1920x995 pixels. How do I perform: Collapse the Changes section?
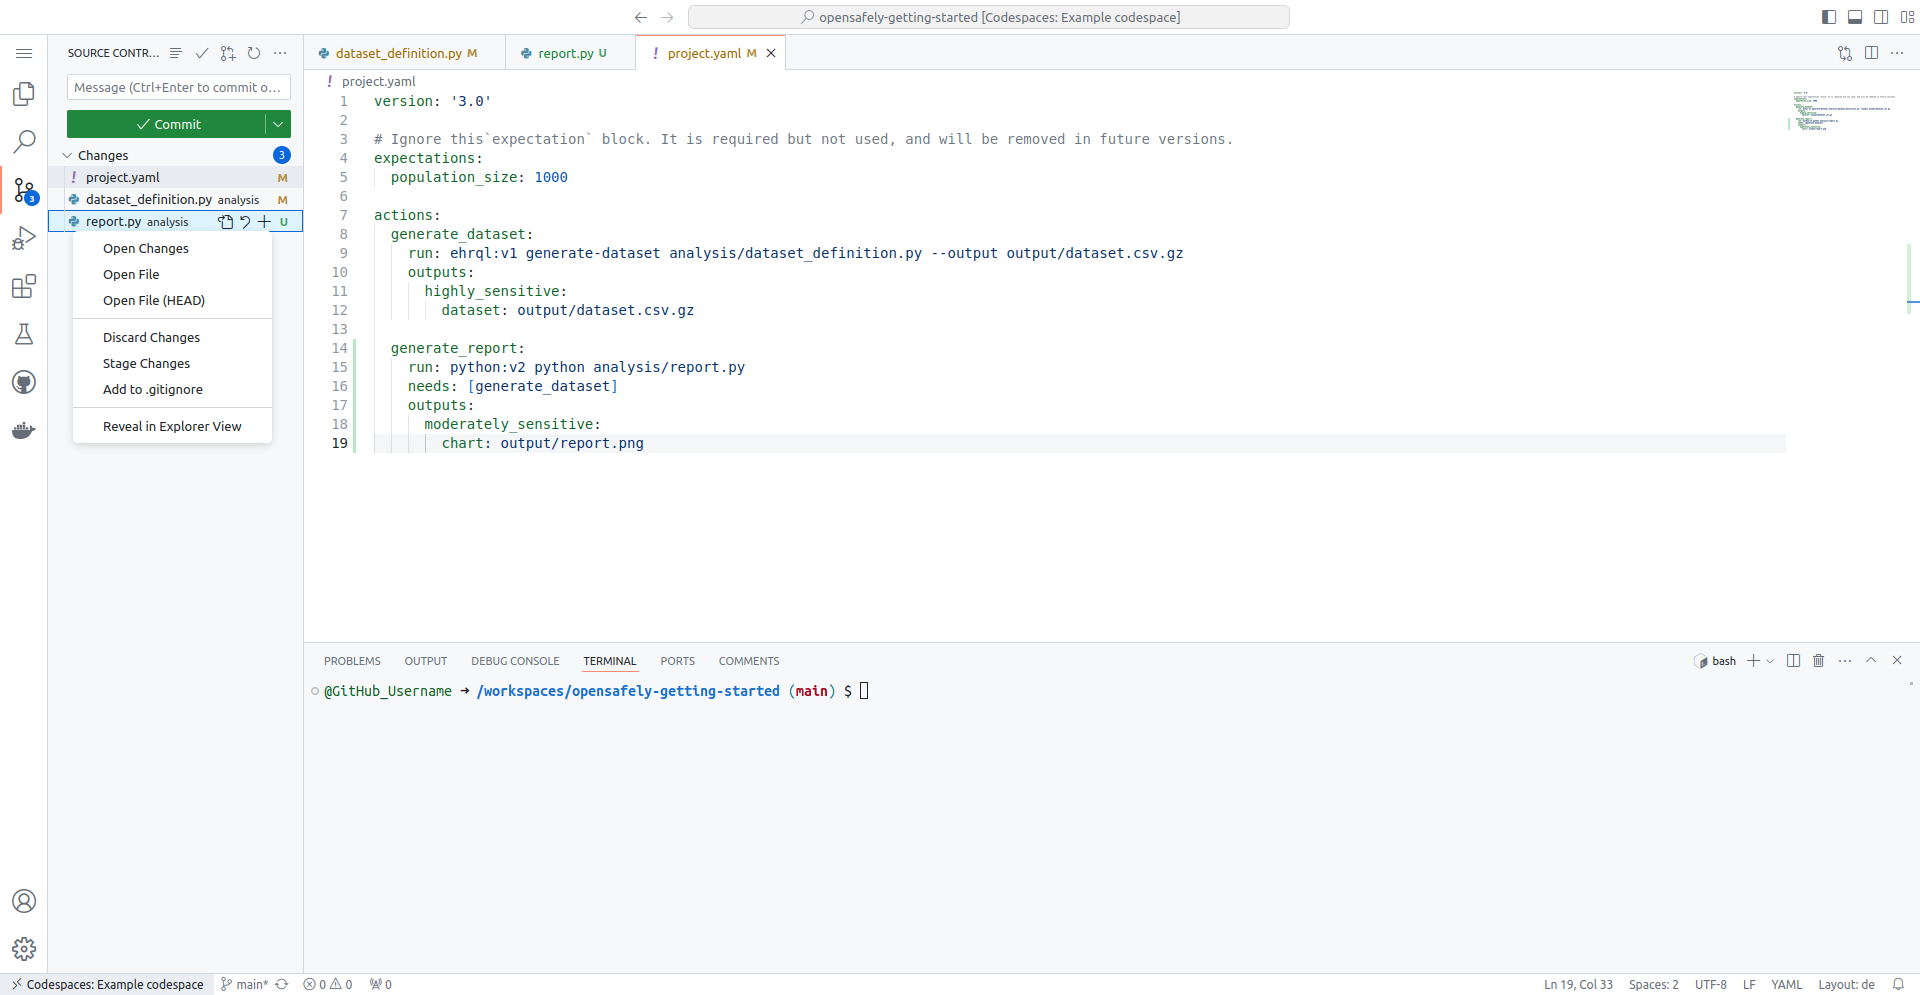67,154
